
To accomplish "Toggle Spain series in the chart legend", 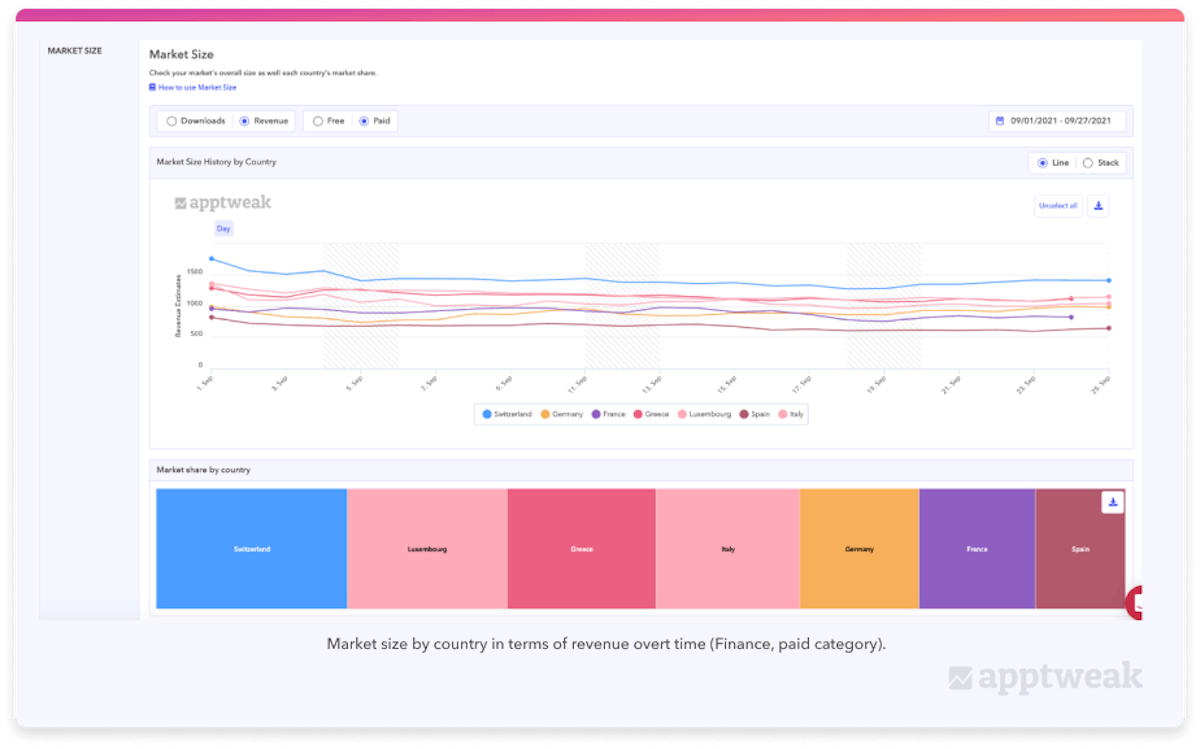I will coord(755,414).
